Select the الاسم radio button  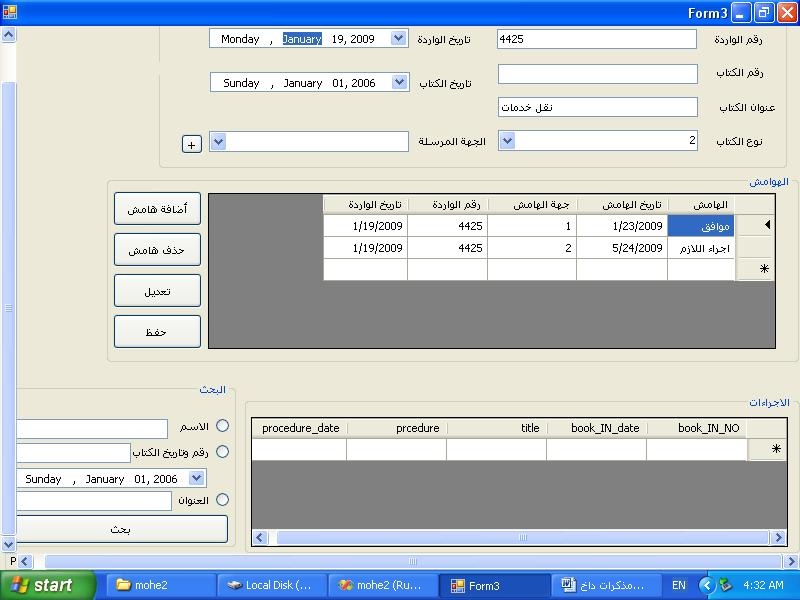(x=222, y=426)
